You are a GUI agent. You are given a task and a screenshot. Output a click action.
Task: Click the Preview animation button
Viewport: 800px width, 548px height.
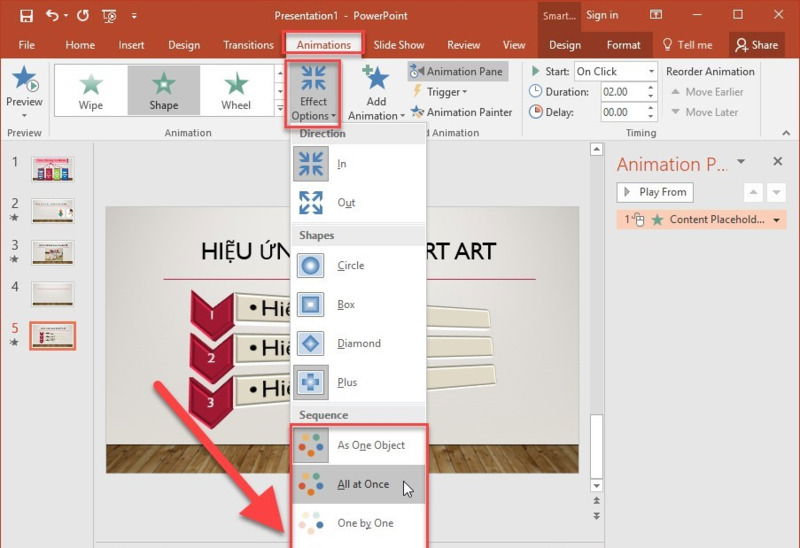24,90
